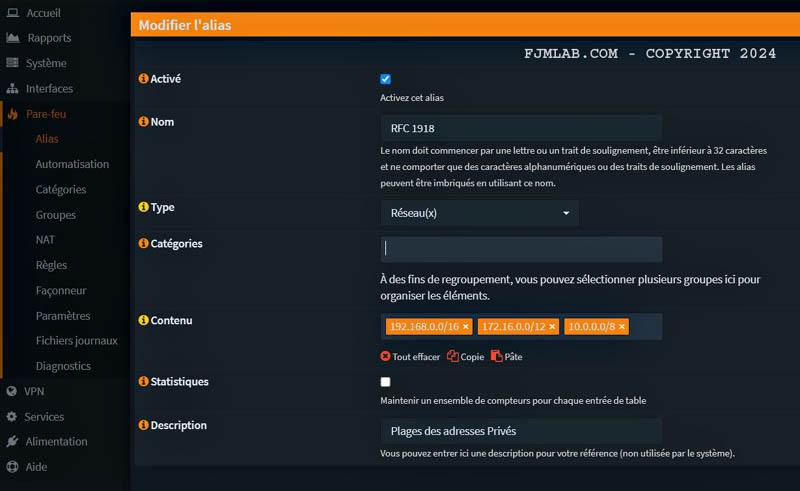Click Tout effacer to clear contents
This screenshot has width=800, height=491.
click(410, 357)
